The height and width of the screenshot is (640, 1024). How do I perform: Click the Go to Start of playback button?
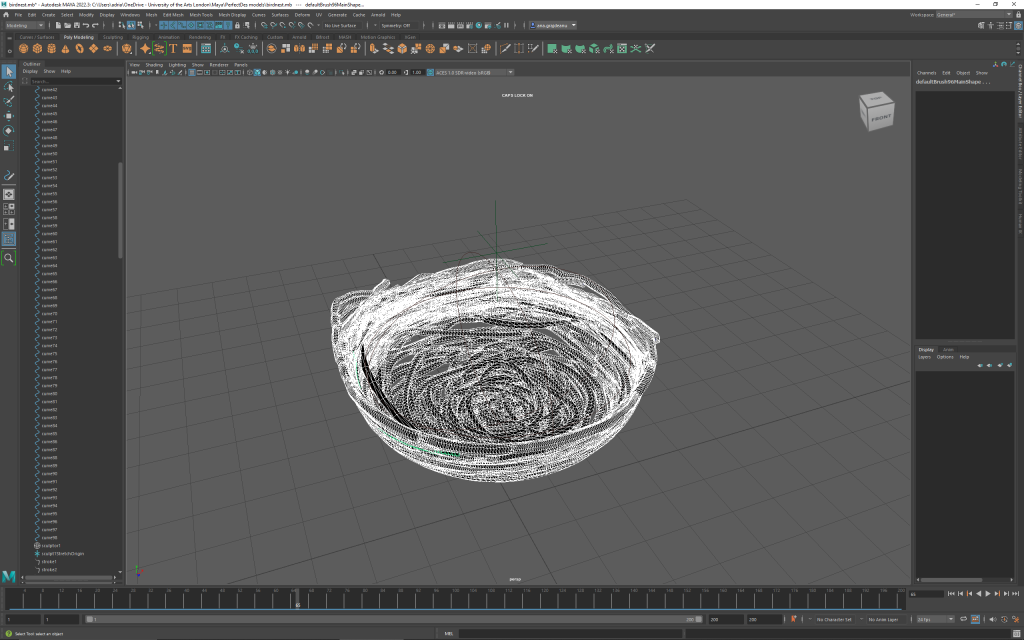951,594
